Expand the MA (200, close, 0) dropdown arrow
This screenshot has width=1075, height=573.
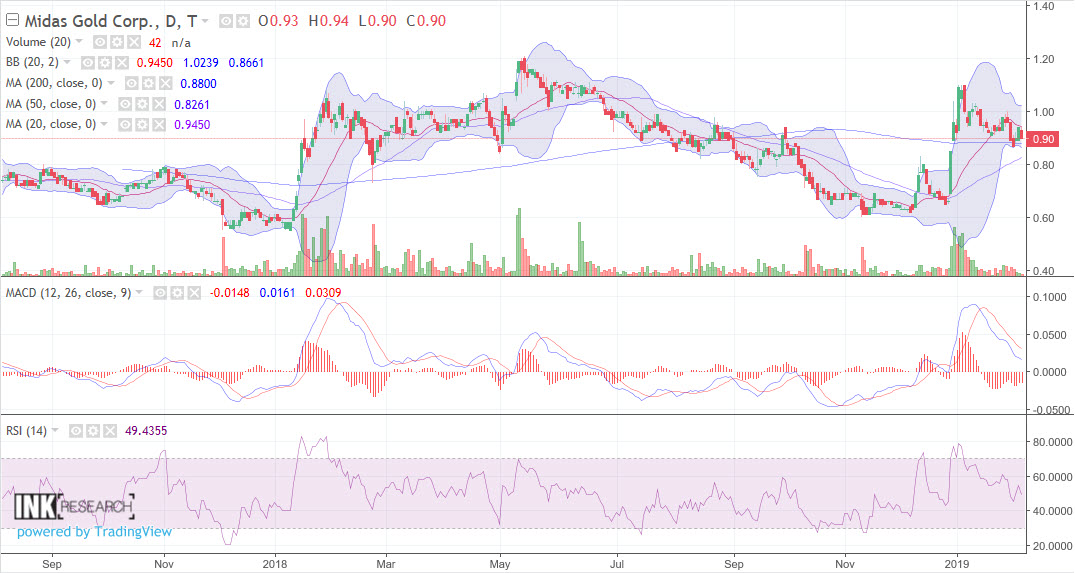pyautogui.click(x=110, y=83)
